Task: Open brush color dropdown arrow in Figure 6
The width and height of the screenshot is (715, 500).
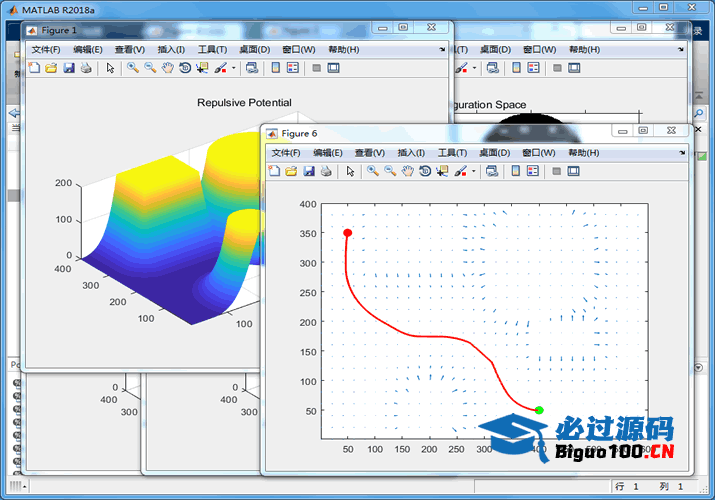Action: [x=474, y=172]
